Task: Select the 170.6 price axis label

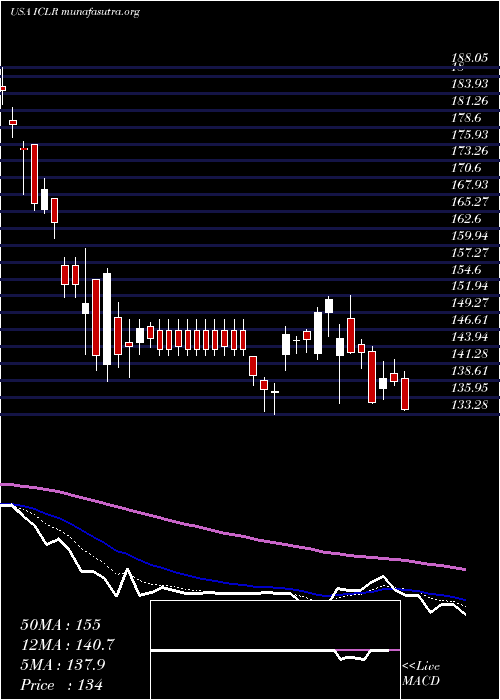Action: coord(467,168)
